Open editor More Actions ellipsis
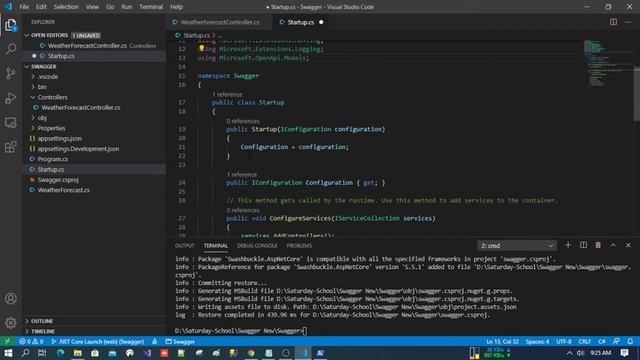 click(x=628, y=22)
